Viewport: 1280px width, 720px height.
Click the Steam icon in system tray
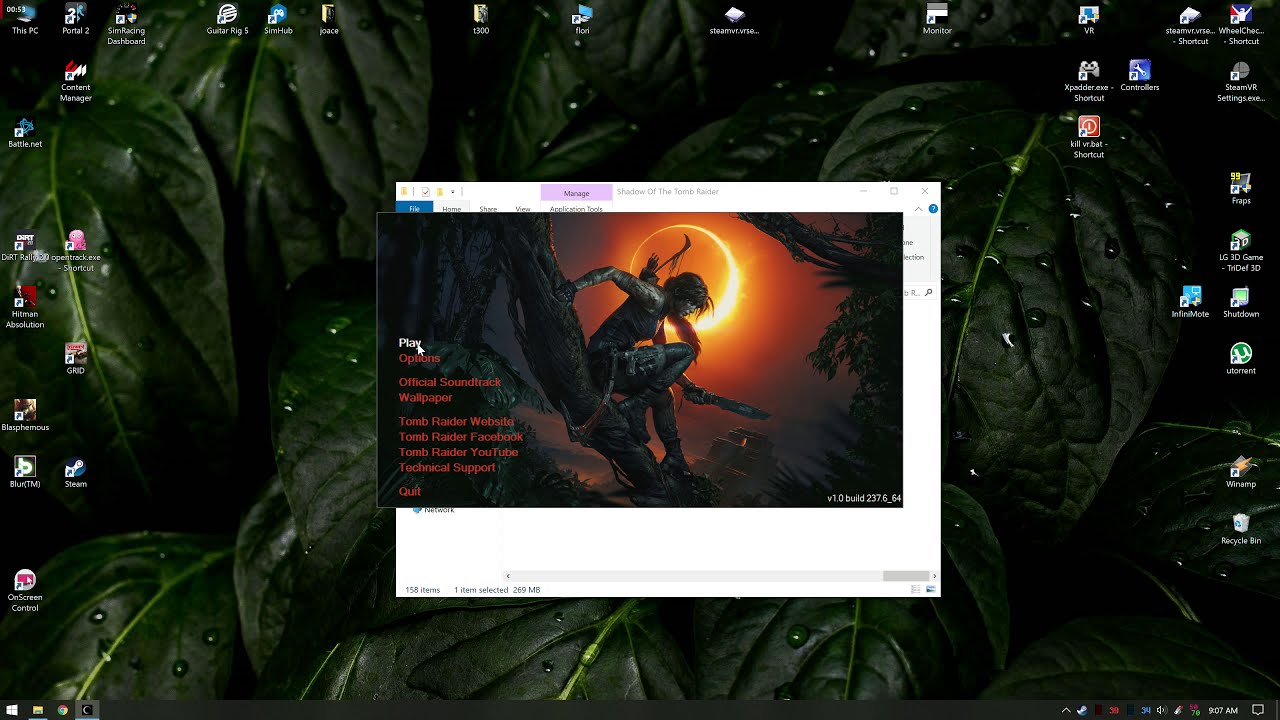[1082, 710]
